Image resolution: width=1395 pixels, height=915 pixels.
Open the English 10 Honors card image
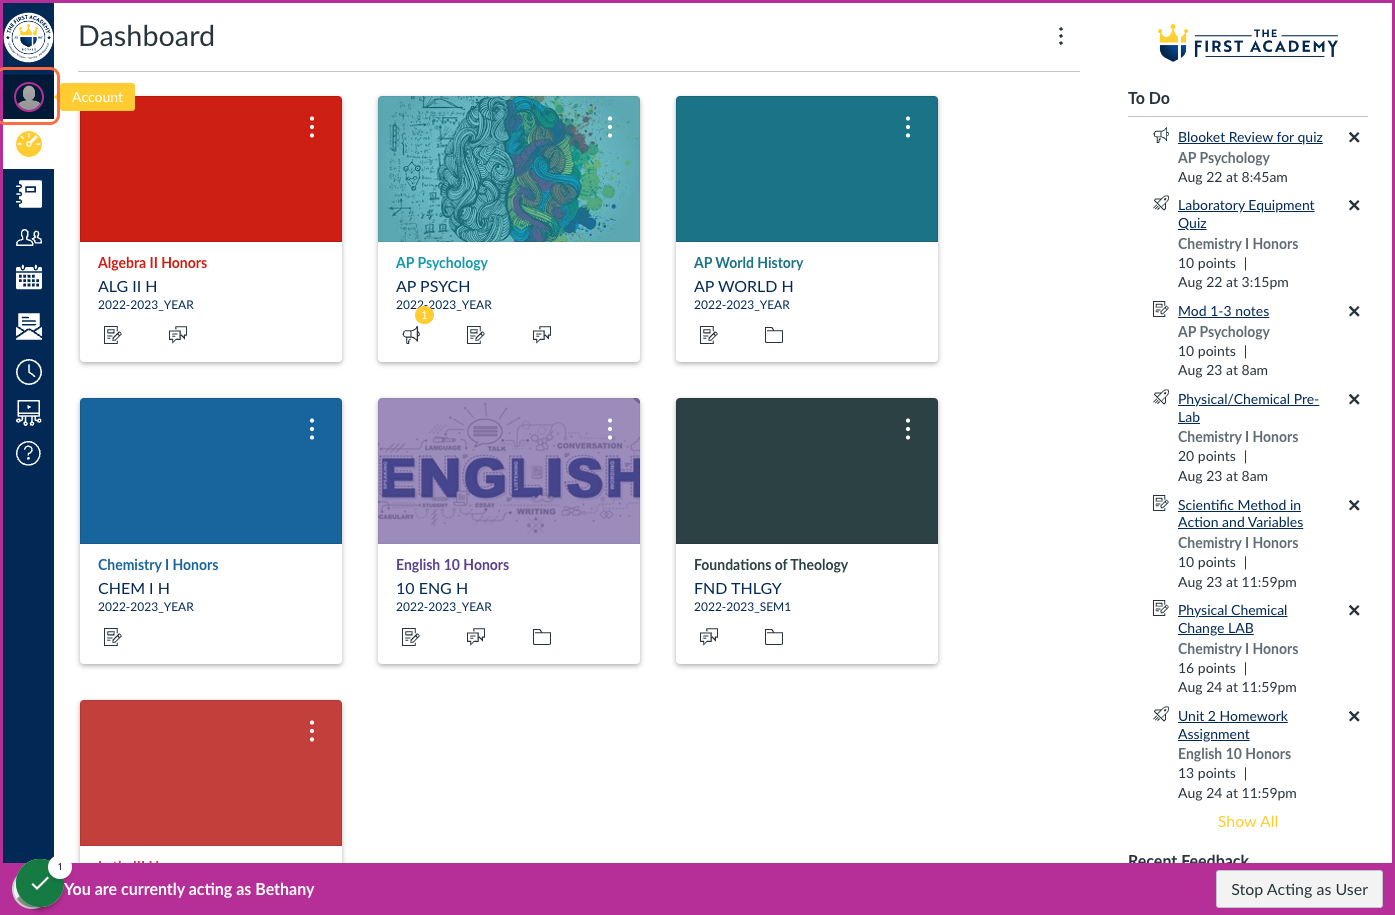pyautogui.click(x=509, y=471)
